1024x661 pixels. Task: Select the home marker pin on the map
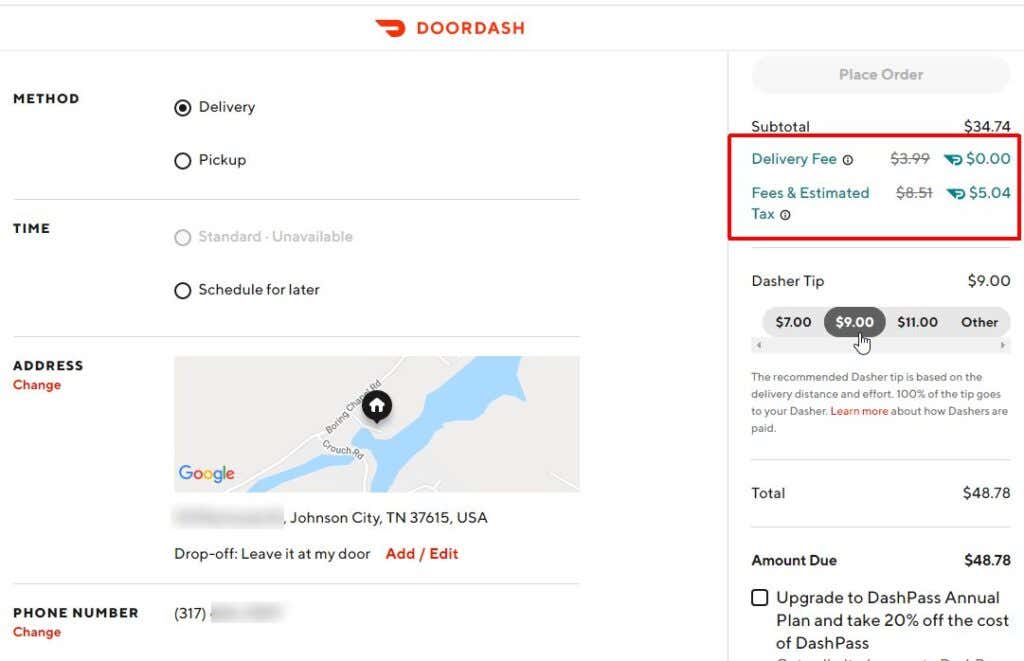click(376, 406)
